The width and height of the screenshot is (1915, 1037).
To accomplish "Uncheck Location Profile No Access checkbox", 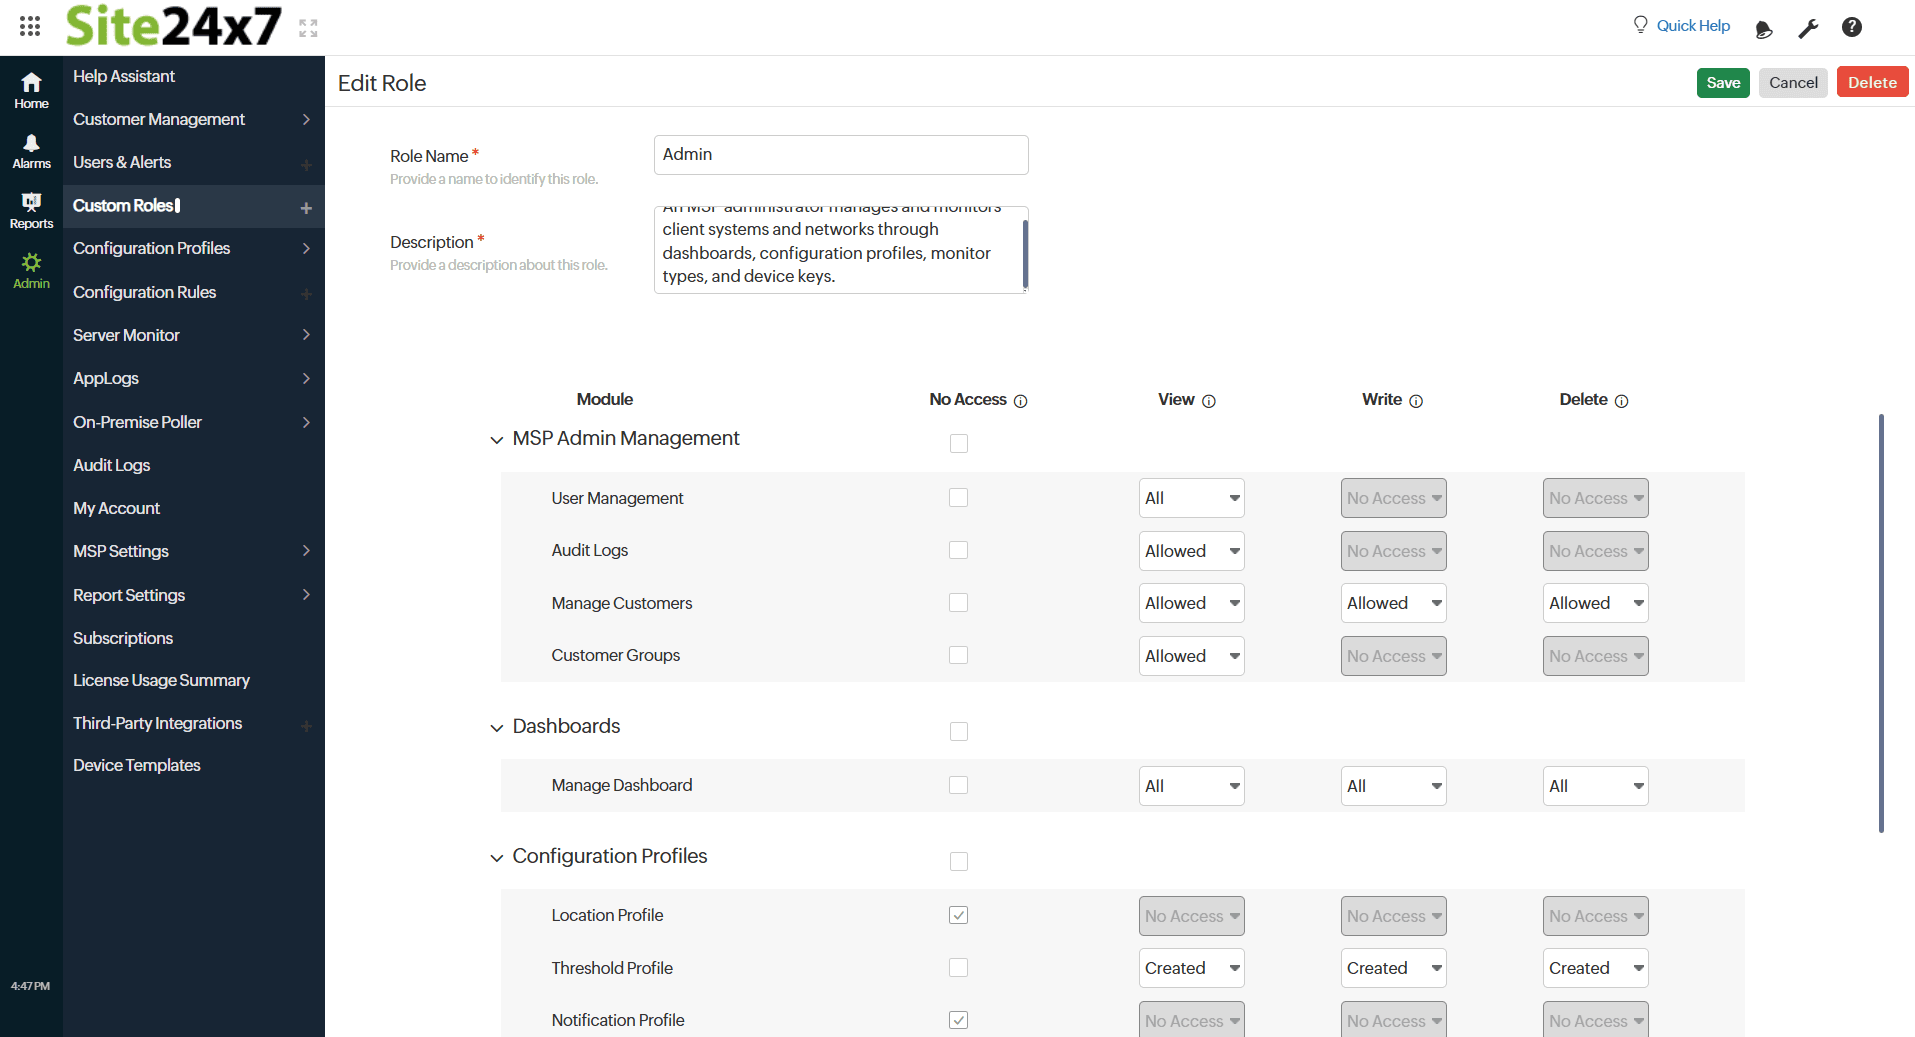I will (x=958, y=915).
